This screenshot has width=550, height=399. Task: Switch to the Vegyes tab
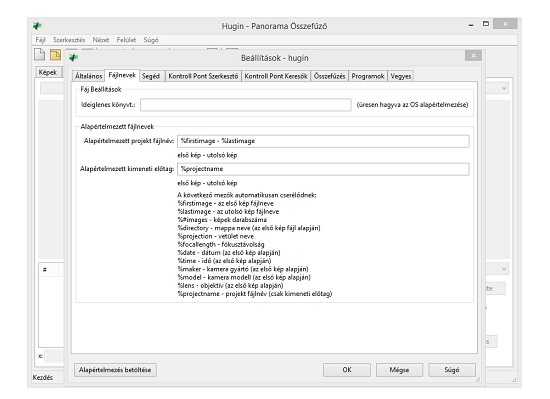point(401,76)
